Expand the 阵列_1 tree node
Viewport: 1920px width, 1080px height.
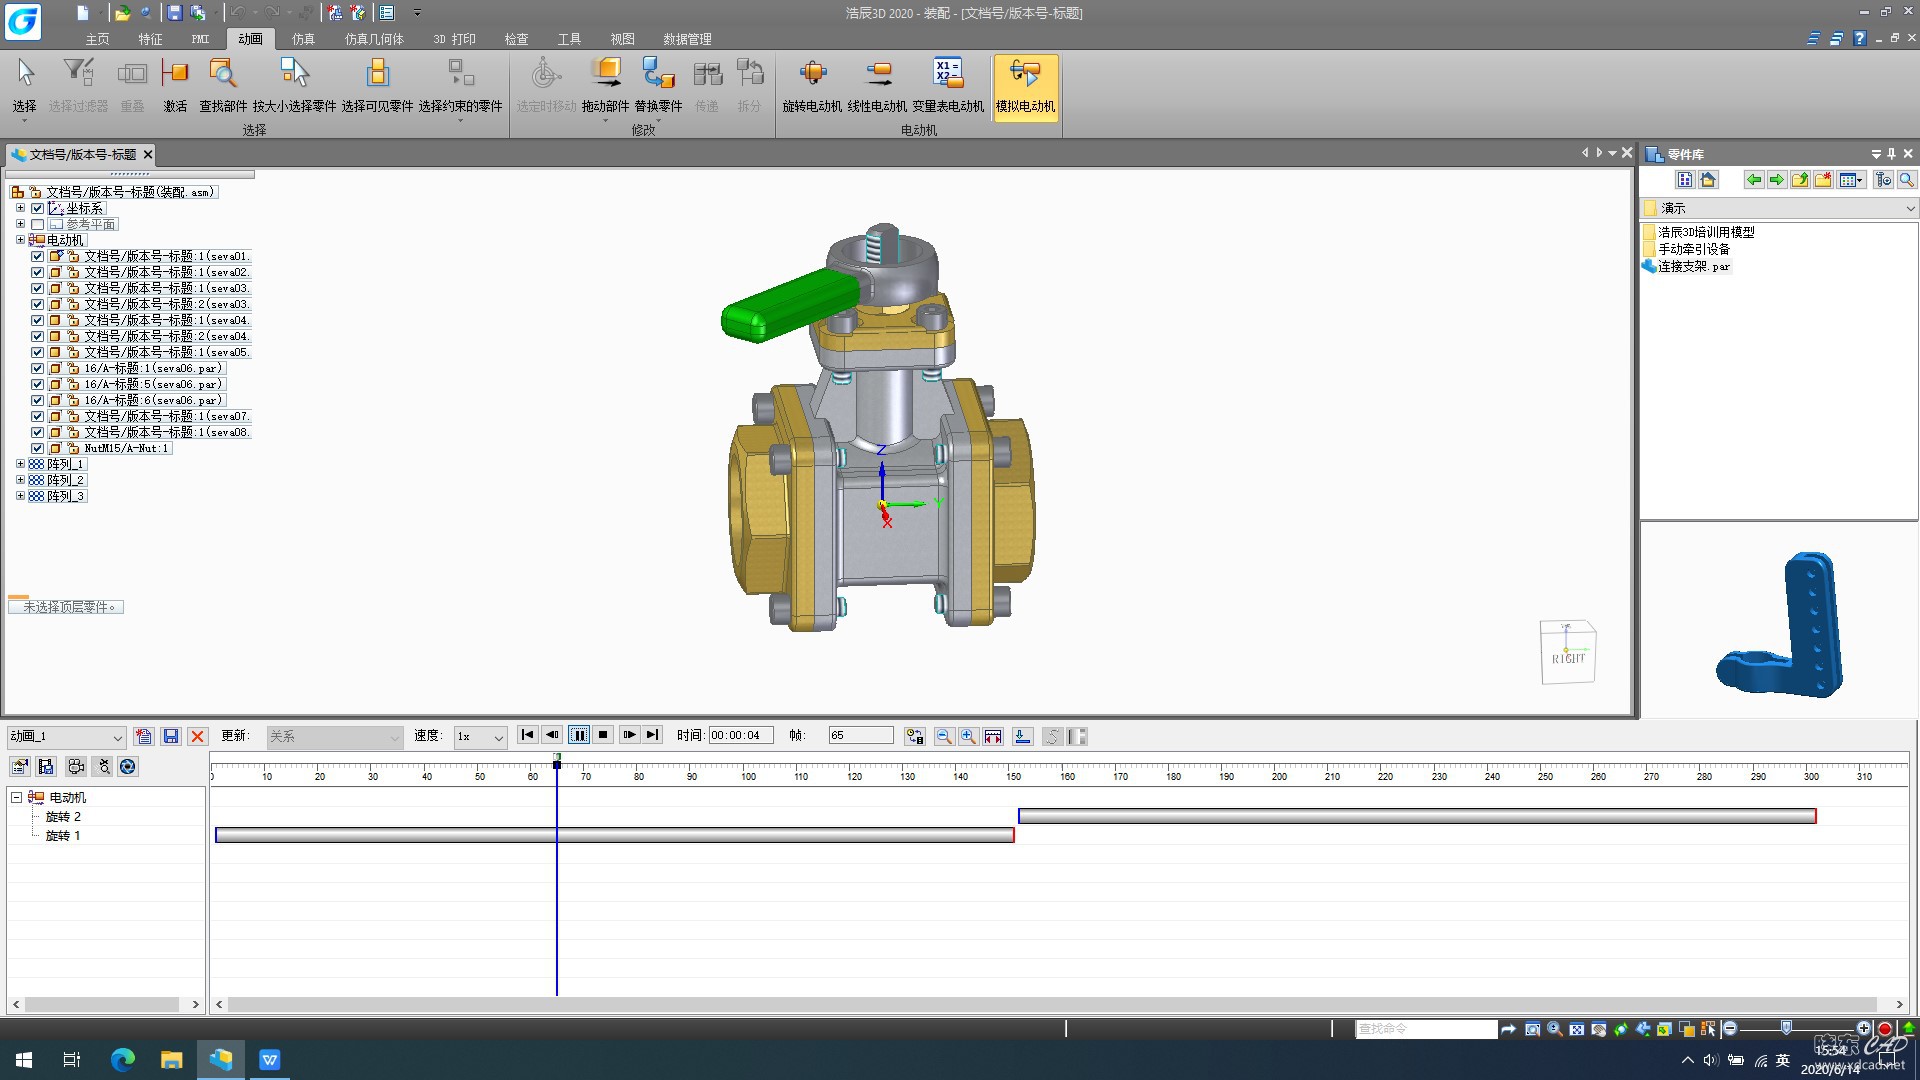pos(20,464)
